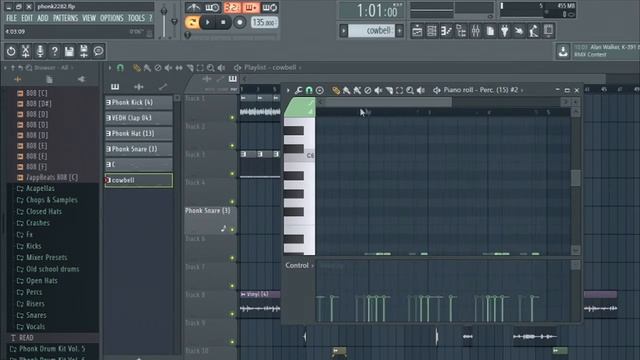Open the Piano roll options menu arrow
The height and width of the screenshot is (360, 640).
[x=288, y=90]
